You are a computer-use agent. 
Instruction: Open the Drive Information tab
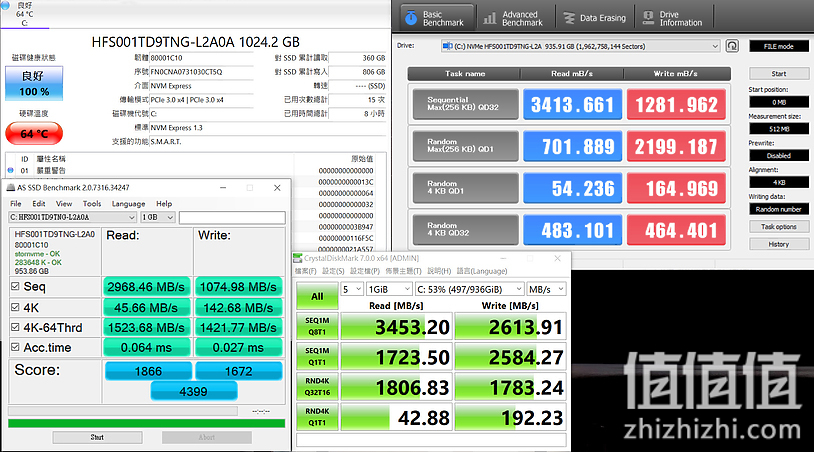coord(674,18)
